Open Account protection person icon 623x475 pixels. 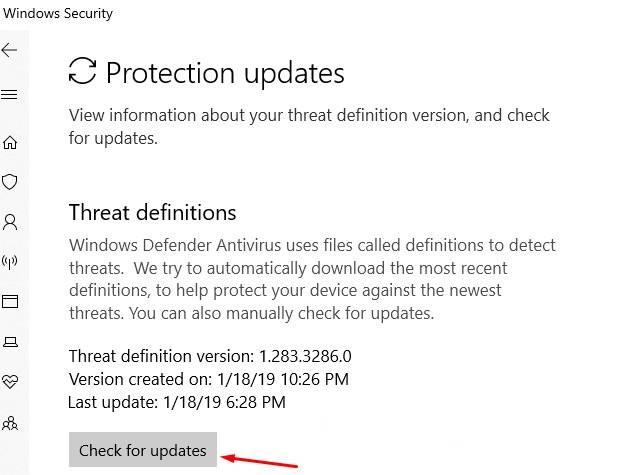click(x=10, y=221)
